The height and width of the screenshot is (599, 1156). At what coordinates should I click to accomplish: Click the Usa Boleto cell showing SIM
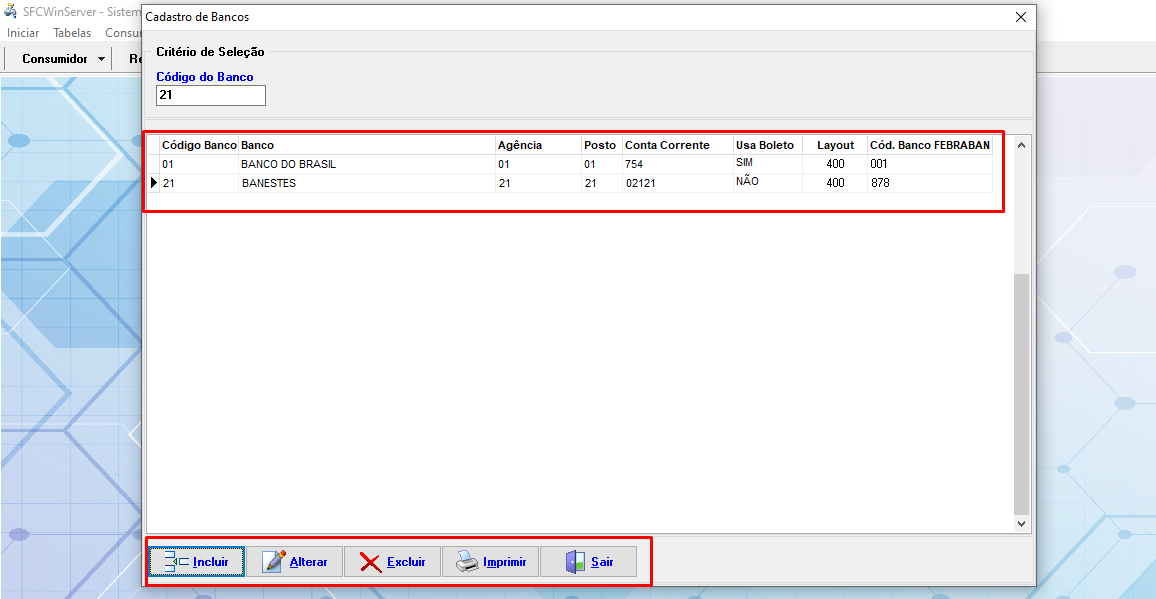tap(744, 163)
